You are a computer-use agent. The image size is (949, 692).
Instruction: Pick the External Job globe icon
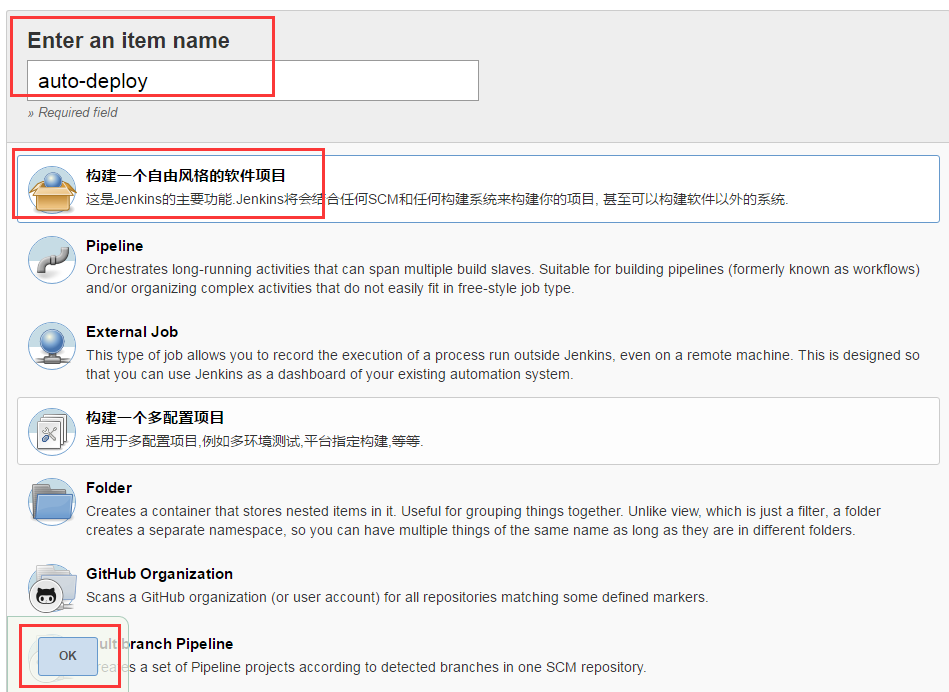point(52,346)
